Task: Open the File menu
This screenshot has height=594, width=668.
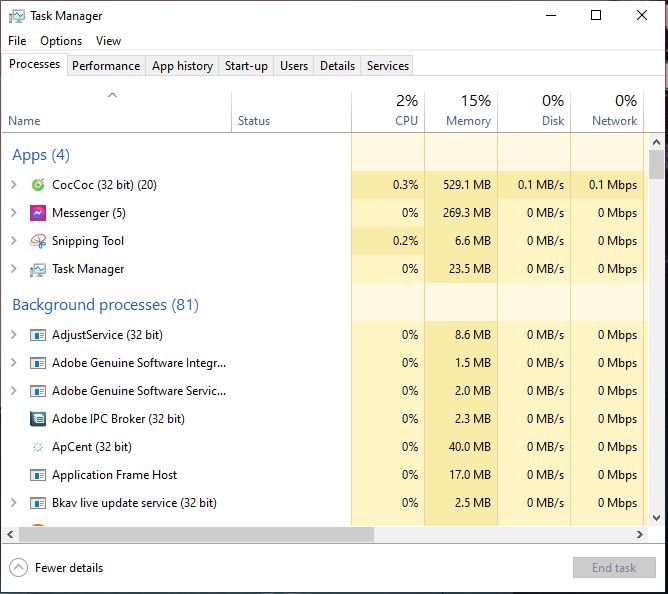Action: [x=17, y=41]
